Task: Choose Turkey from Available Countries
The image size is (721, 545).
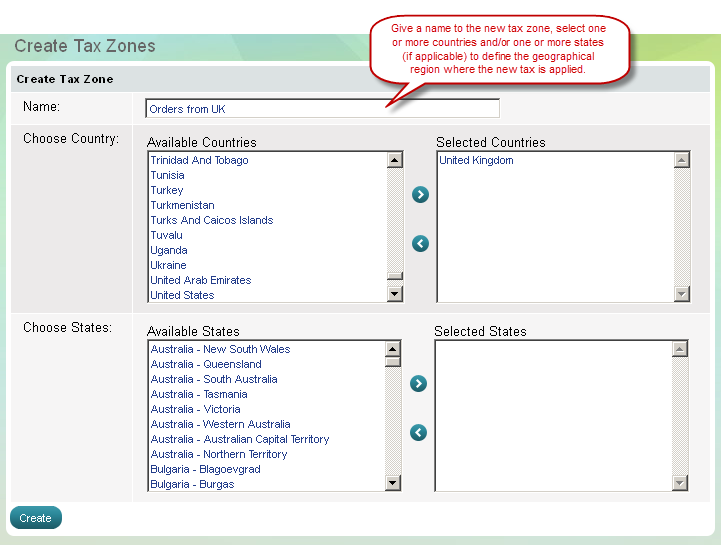Action: tap(167, 190)
